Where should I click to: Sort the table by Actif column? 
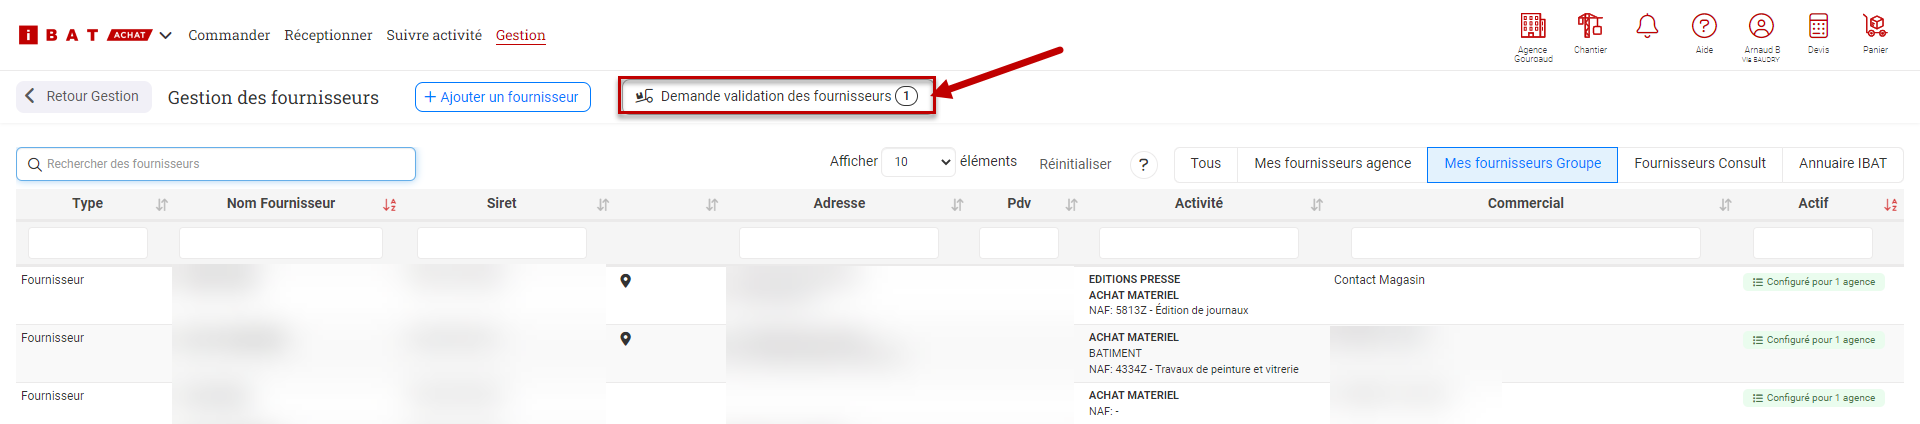(x=1890, y=204)
